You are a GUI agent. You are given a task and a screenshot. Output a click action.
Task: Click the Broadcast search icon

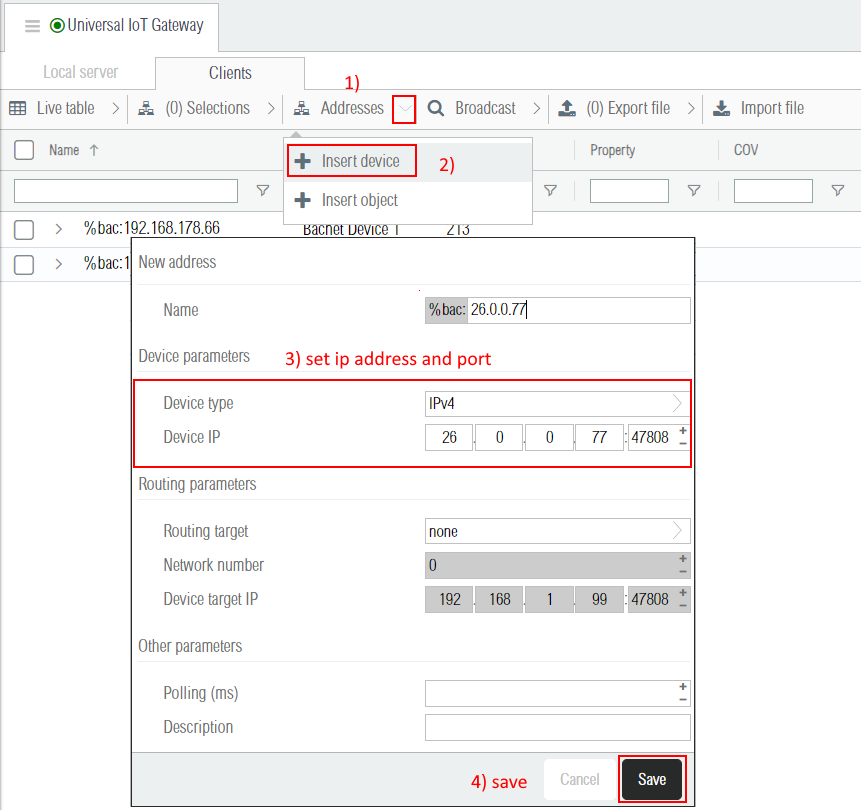(x=436, y=108)
